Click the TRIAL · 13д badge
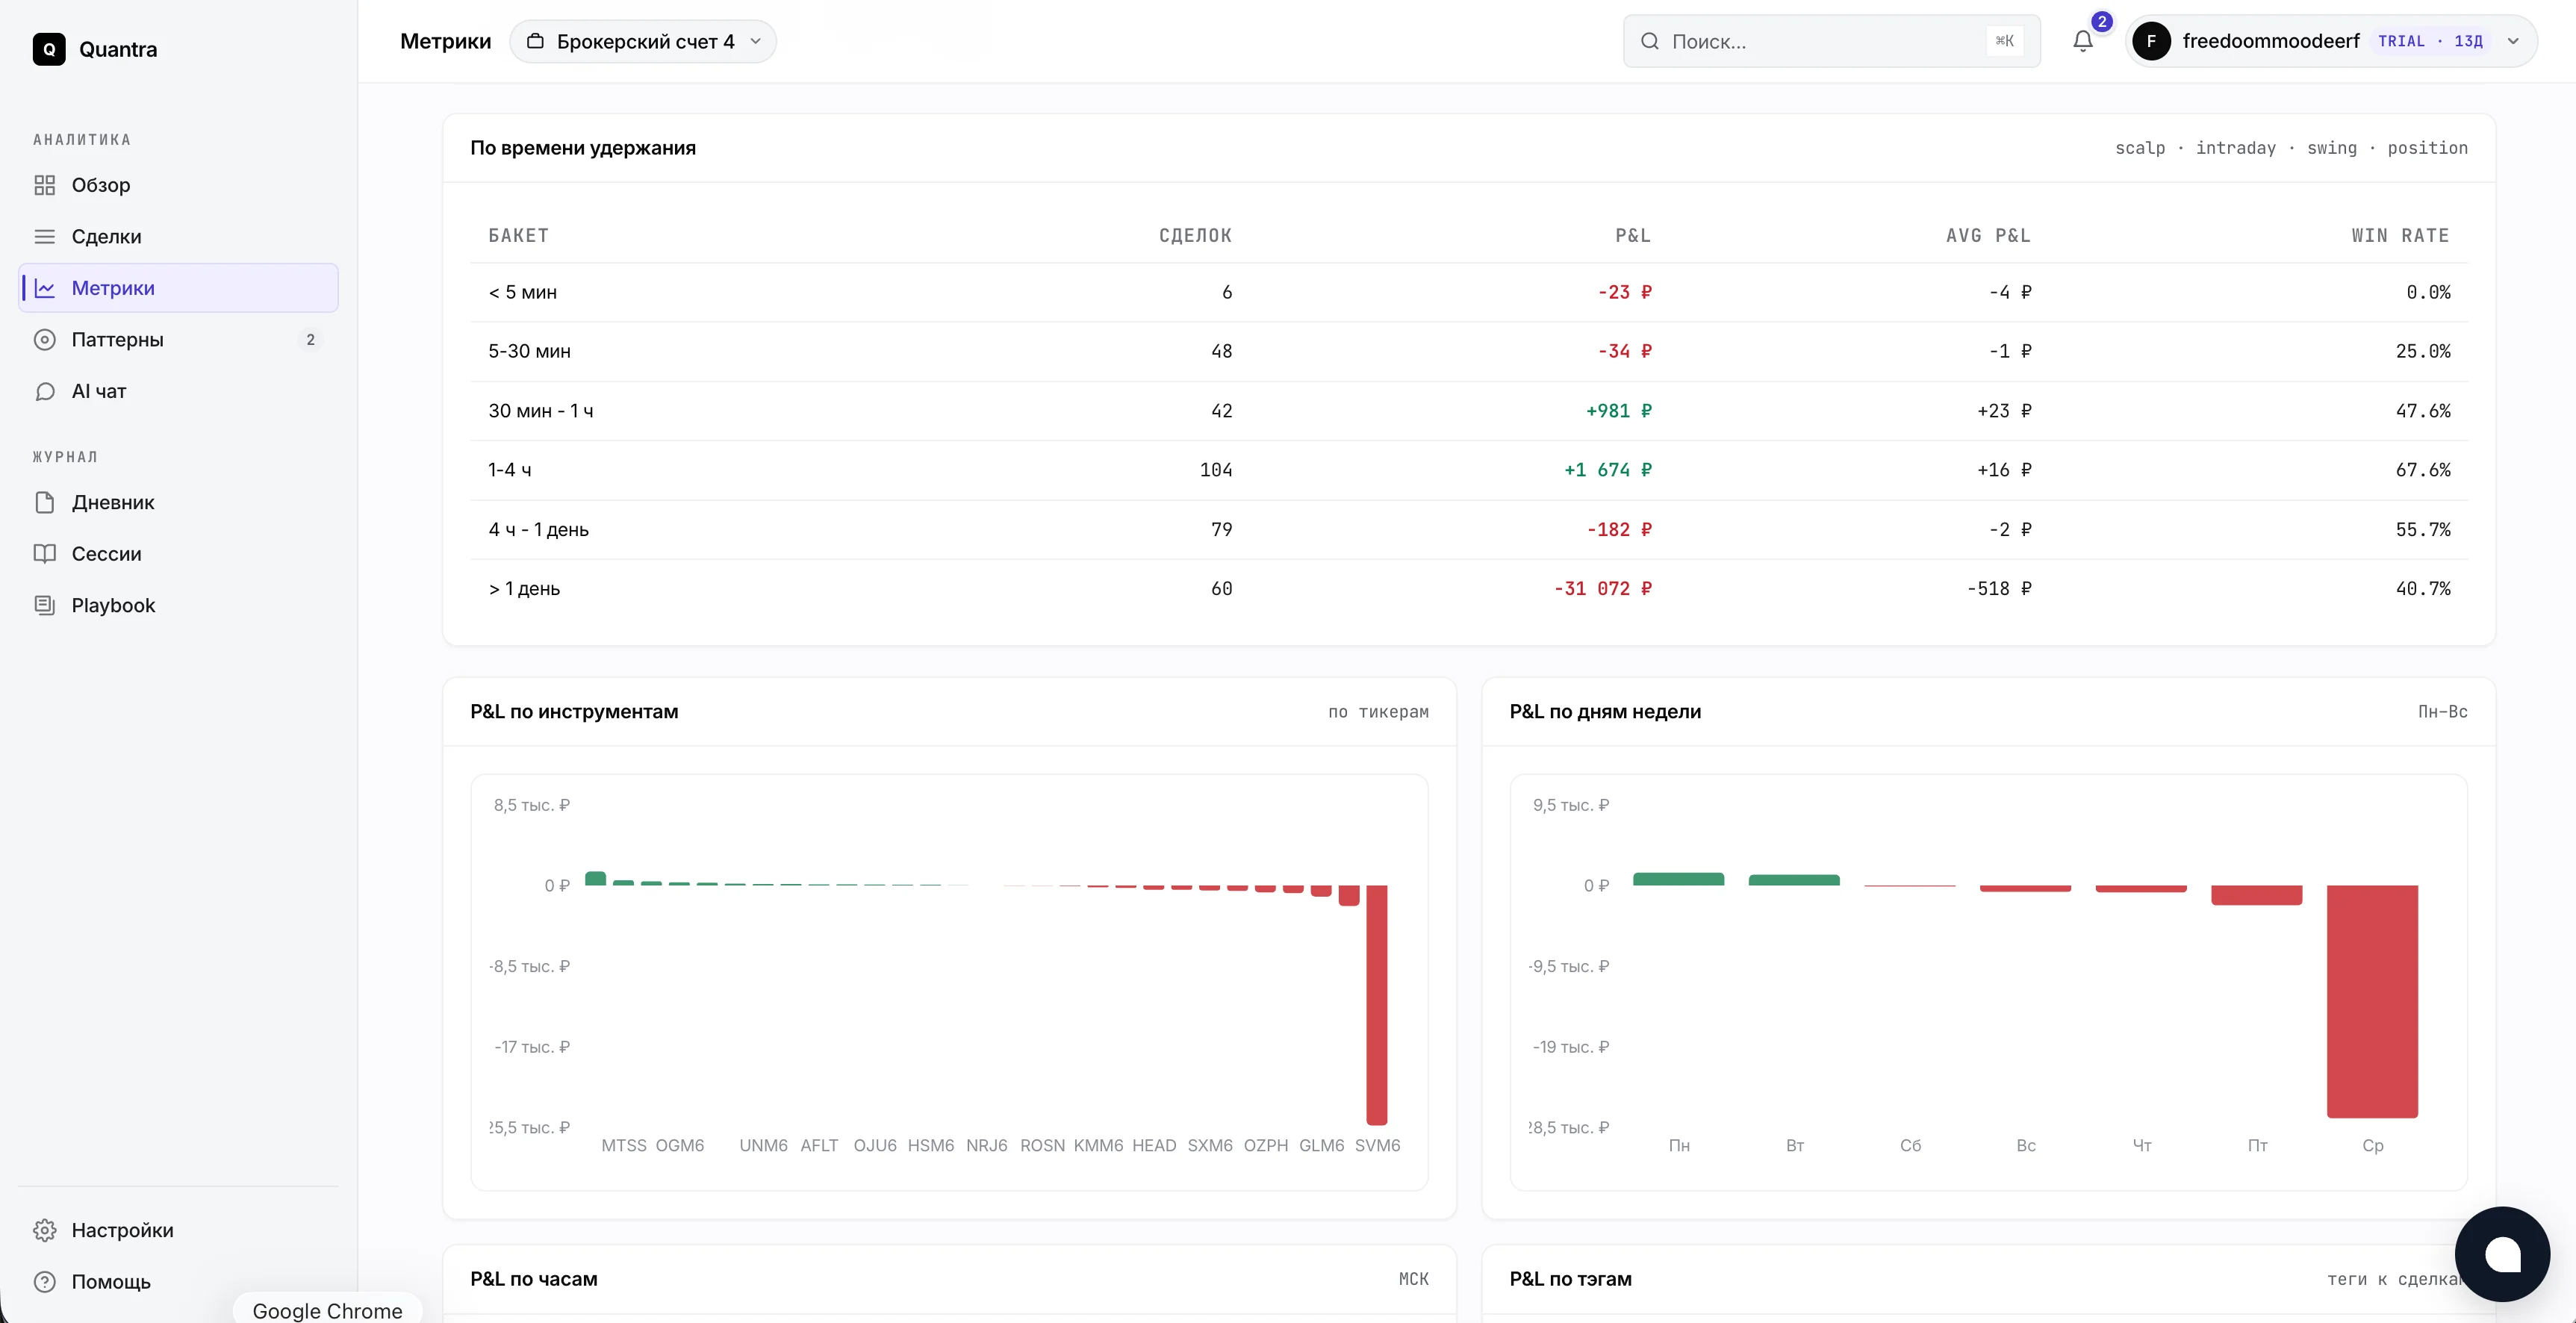The image size is (2576, 1323). tap(2430, 41)
